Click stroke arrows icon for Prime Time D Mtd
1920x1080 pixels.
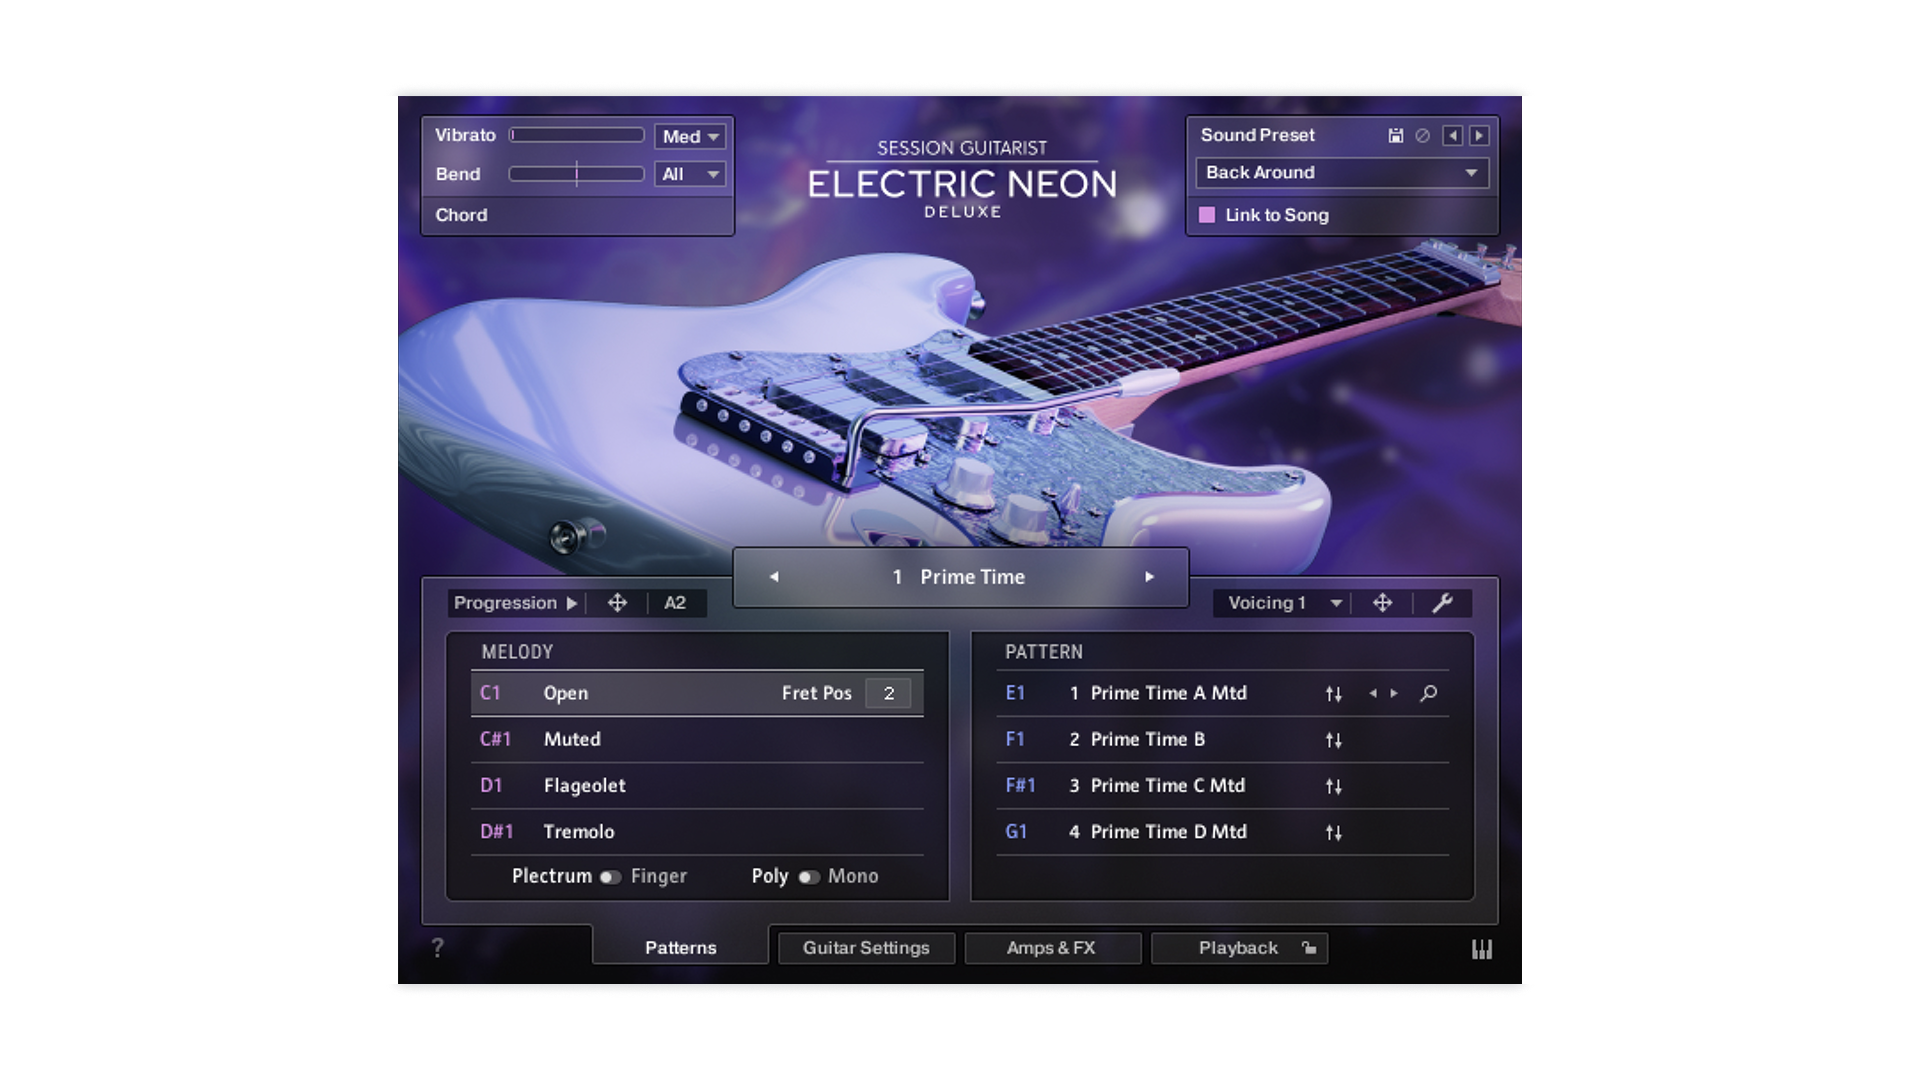1334,832
